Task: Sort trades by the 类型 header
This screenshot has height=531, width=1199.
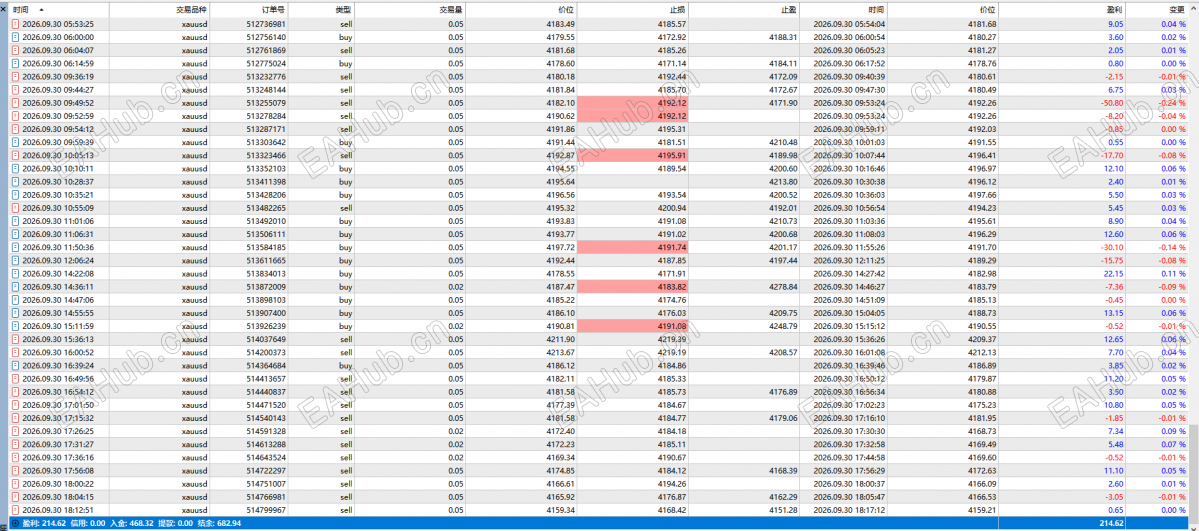Action: [323, 9]
